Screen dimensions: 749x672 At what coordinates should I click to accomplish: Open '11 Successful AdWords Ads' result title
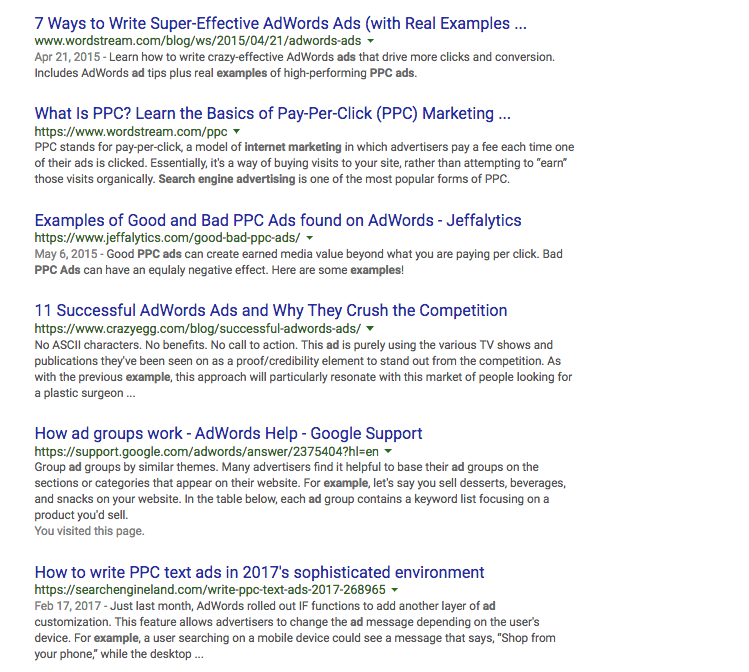pyautogui.click(x=271, y=310)
